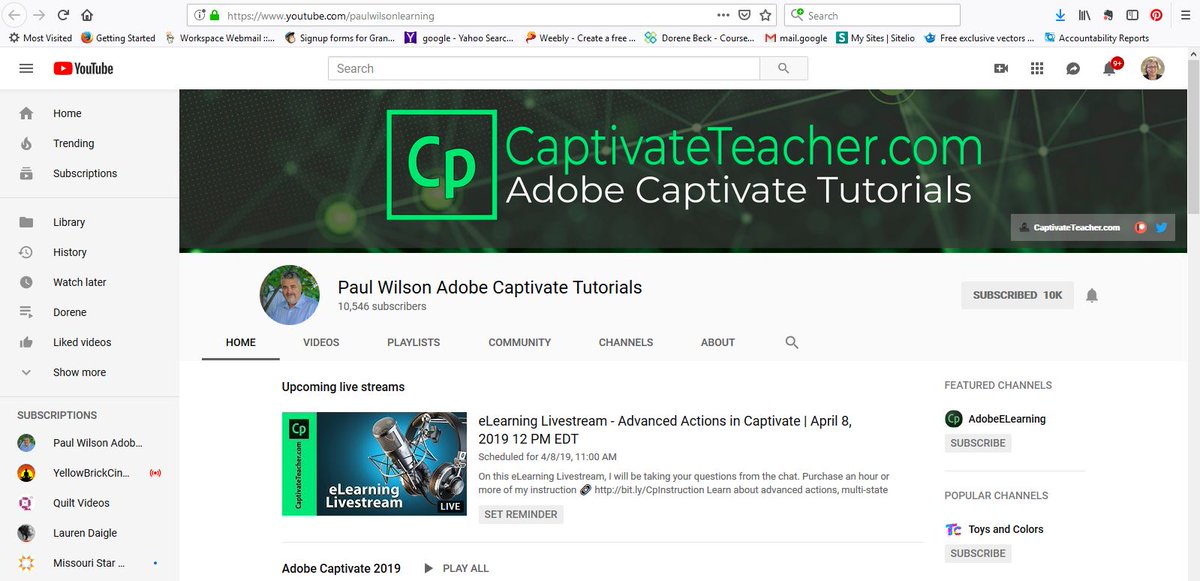Subscribe to Toys and Colors channel
This screenshot has height=581, width=1200.
pos(978,553)
